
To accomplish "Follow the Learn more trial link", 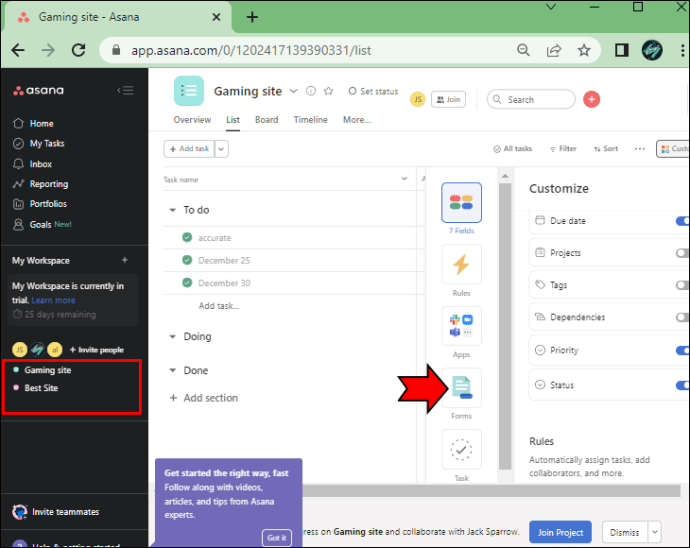I will [x=53, y=300].
